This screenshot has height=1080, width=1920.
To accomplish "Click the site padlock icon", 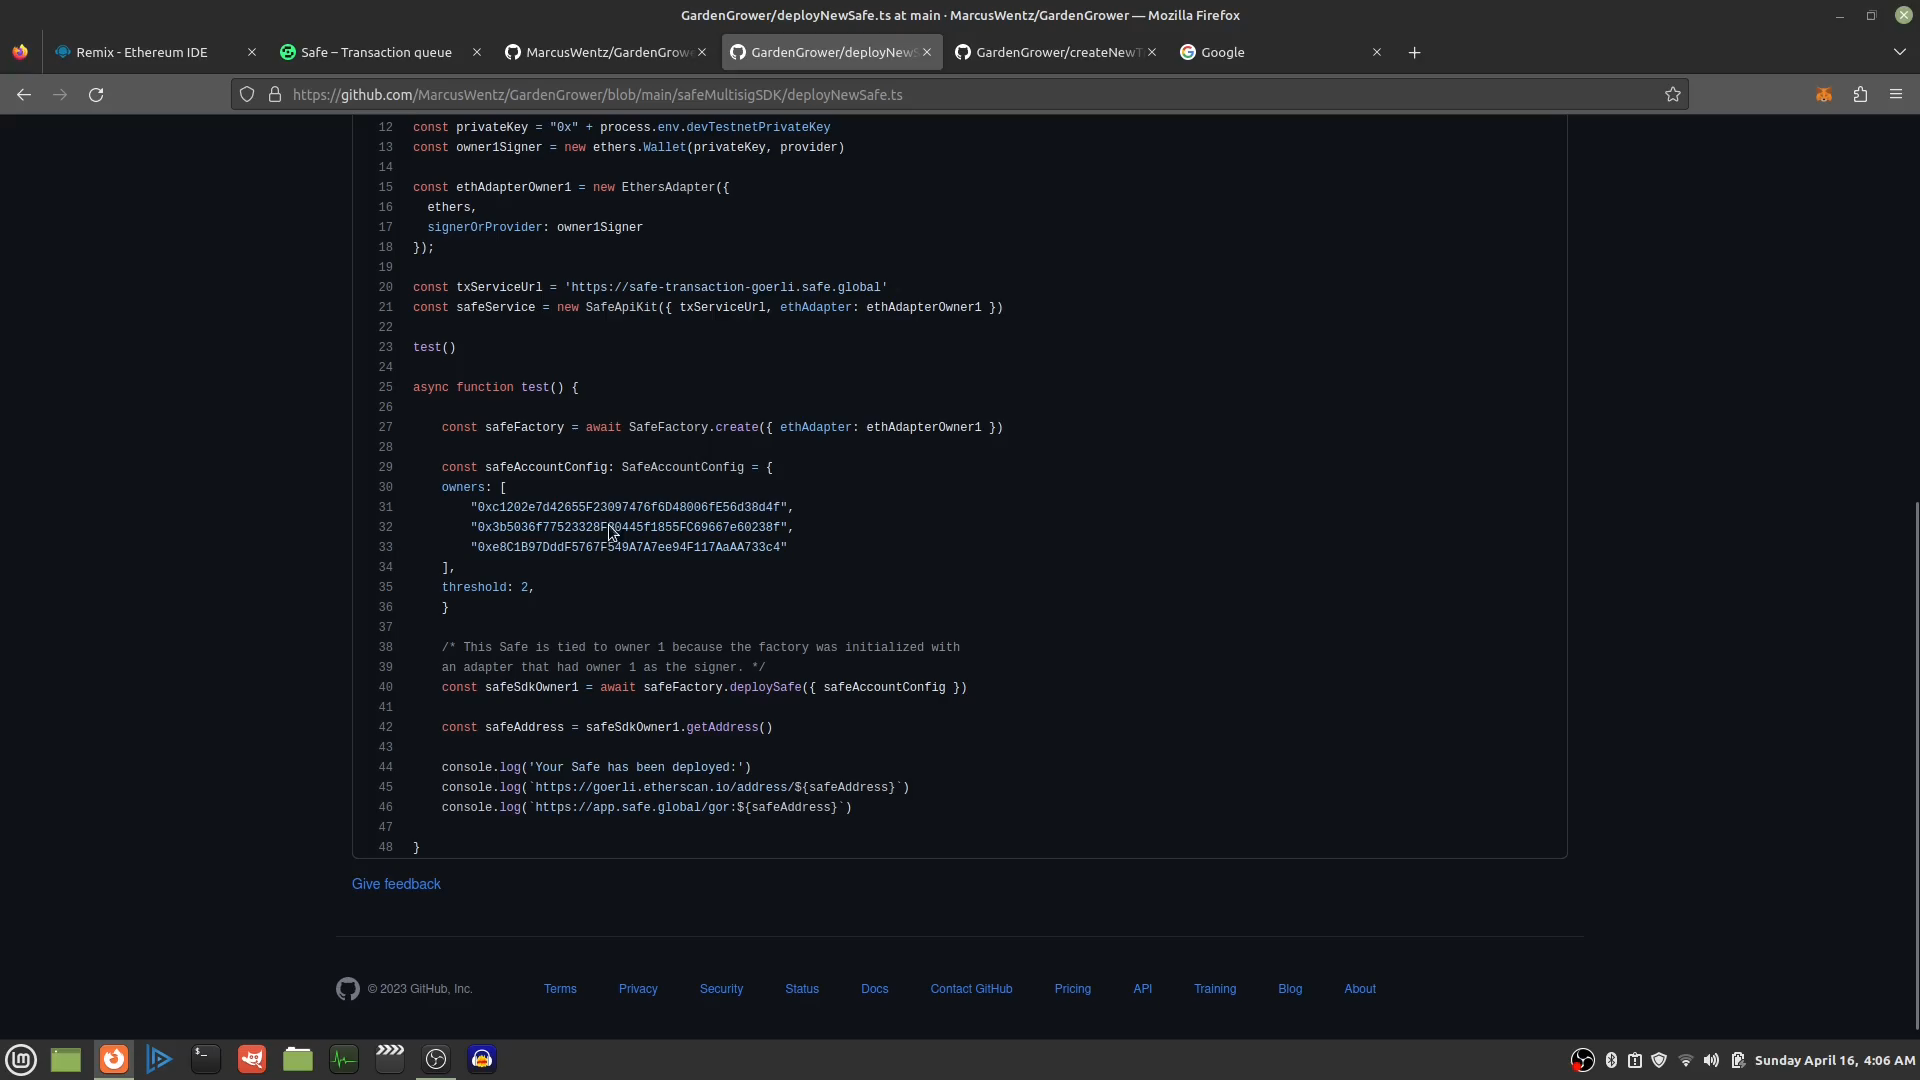I will (275, 94).
